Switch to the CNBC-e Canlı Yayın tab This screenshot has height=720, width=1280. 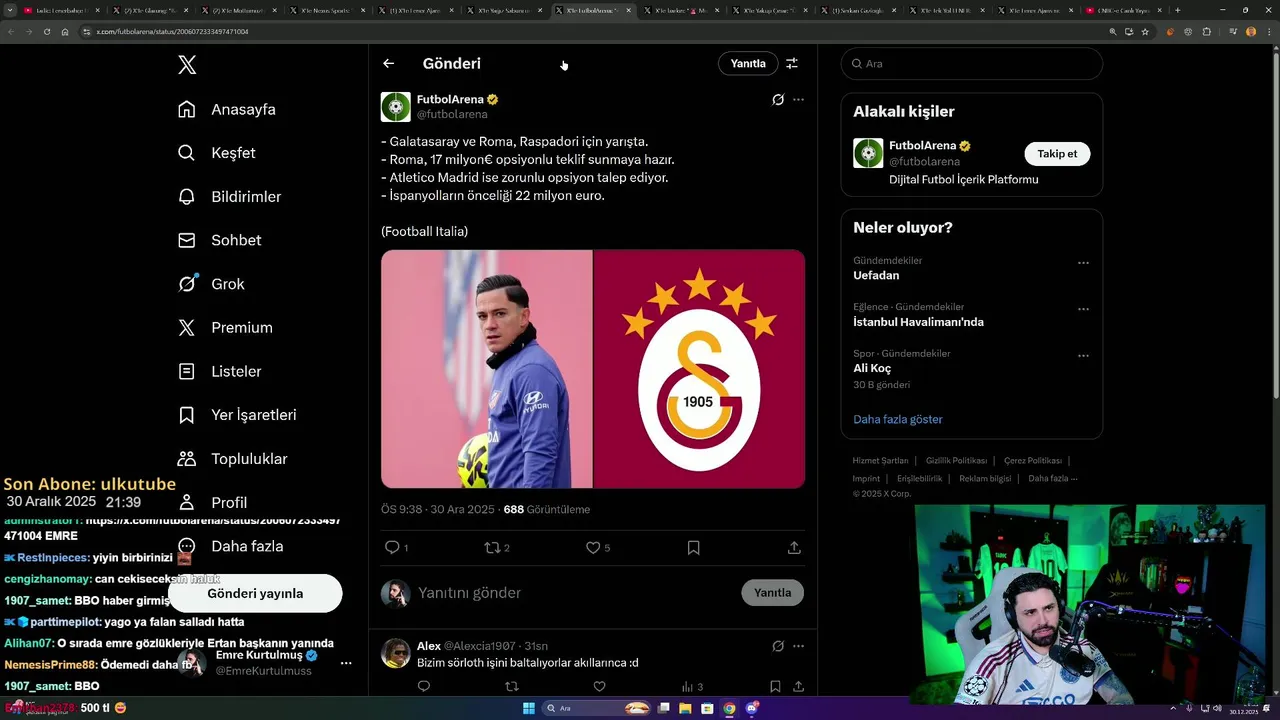tap(1124, 10)
